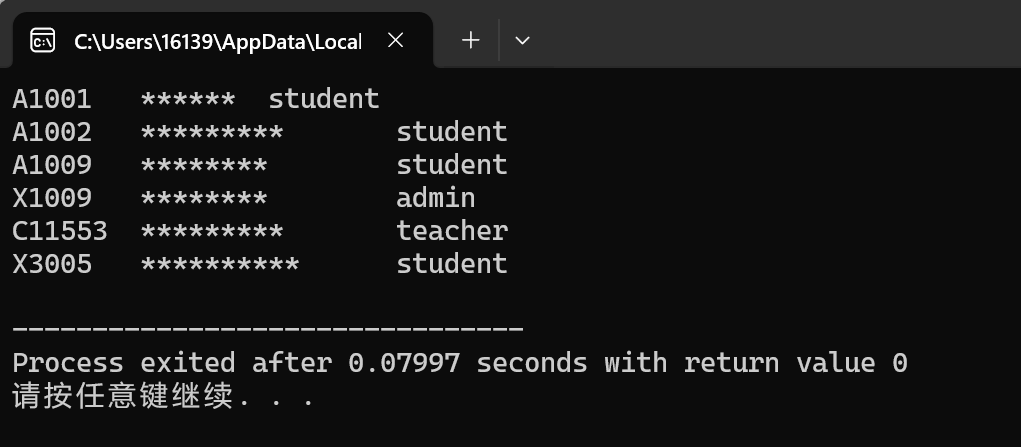Click the word student on the A1001 row

324,99
